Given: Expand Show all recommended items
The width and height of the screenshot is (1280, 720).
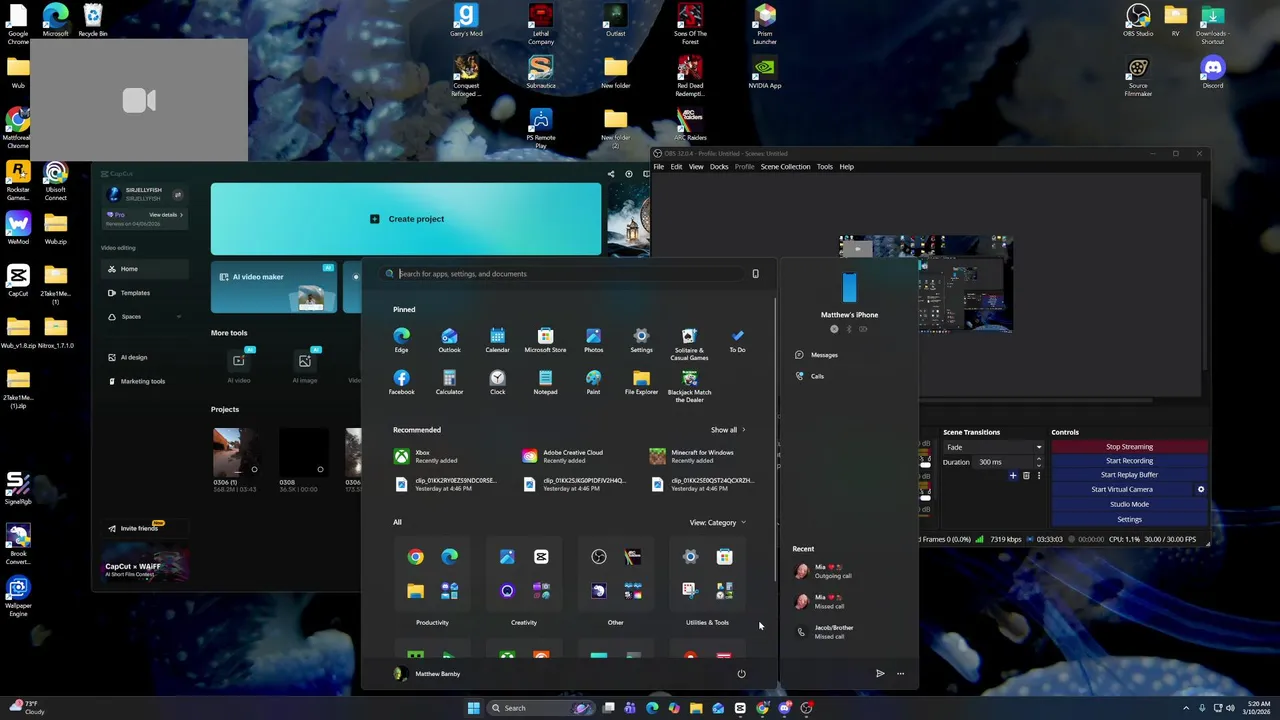Looking at the screenshot, I should click(x=728, y=430).
